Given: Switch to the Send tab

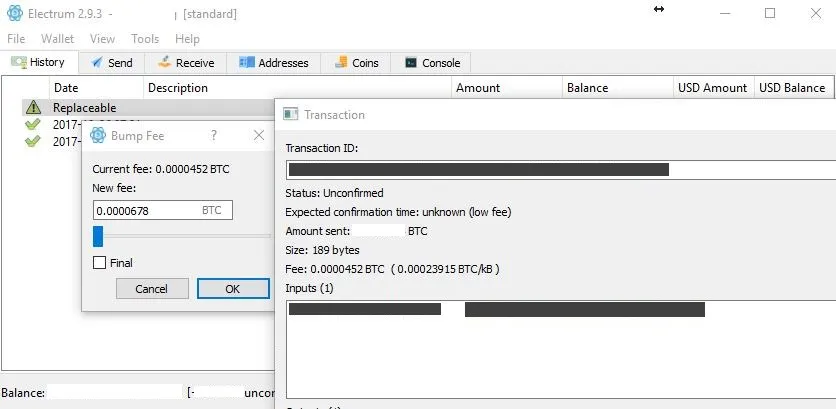Looking at the screenshot, I should (112, 63).
